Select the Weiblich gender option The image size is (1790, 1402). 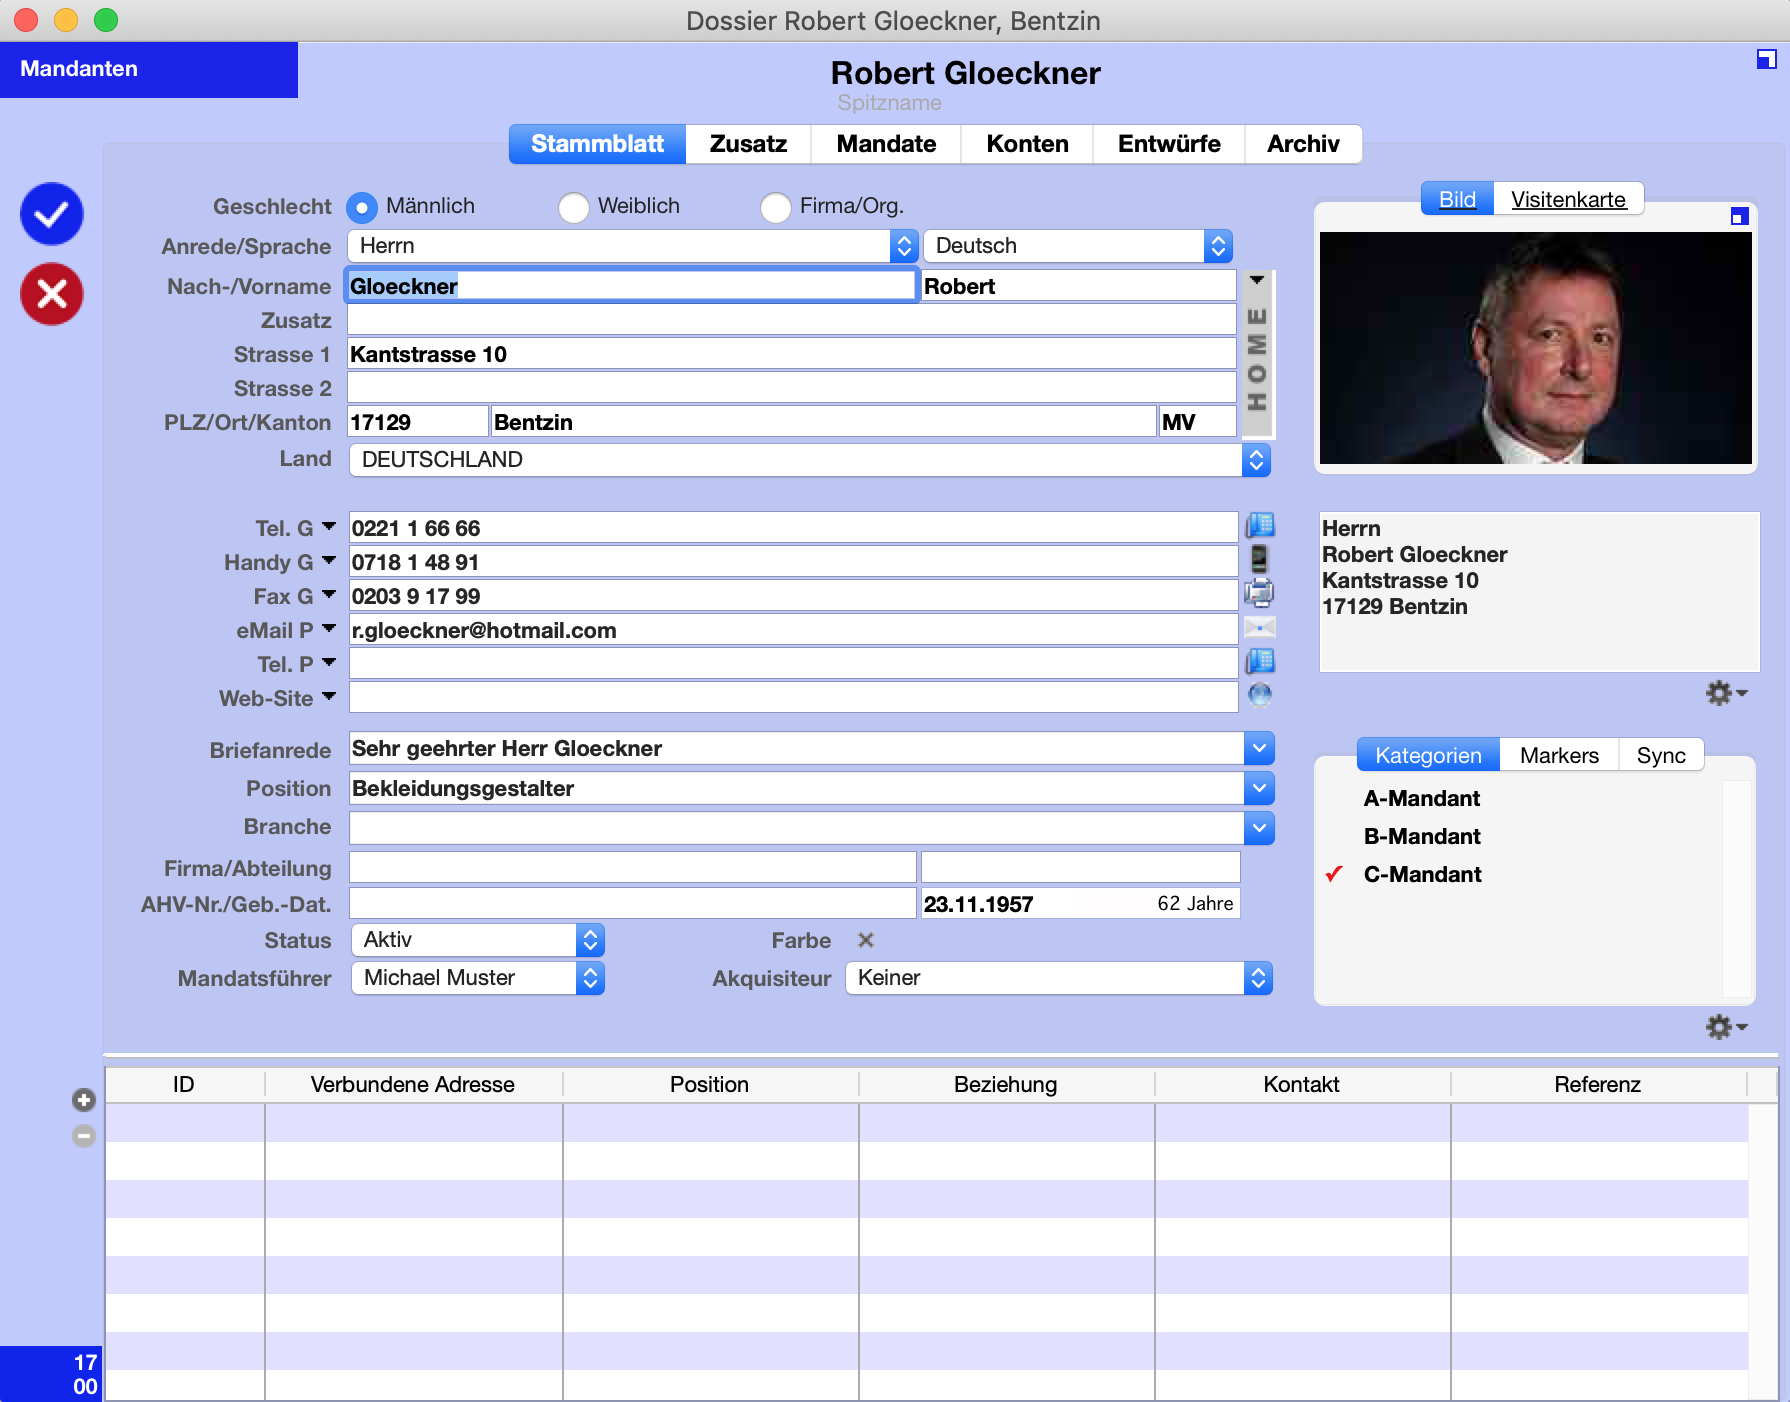coord(573,208)
